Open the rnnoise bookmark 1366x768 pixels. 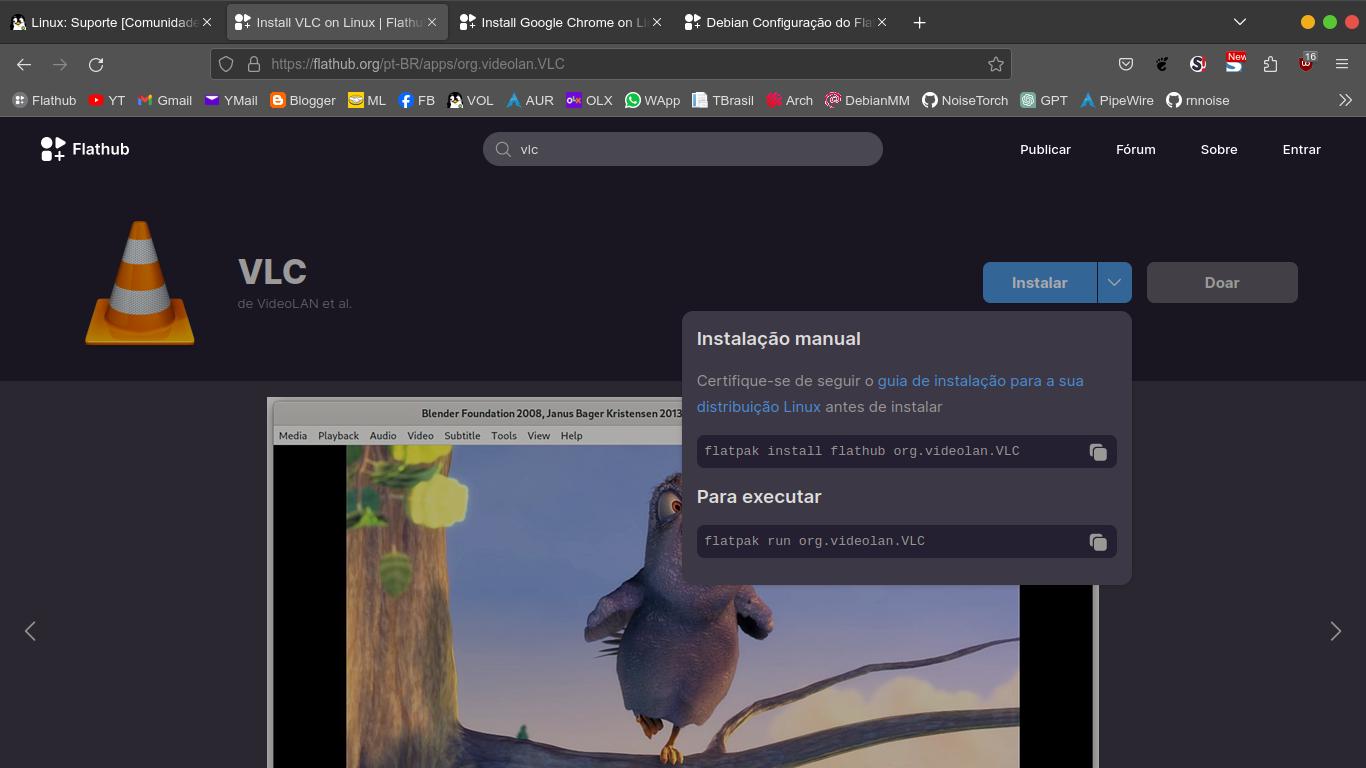(1197, 100)
